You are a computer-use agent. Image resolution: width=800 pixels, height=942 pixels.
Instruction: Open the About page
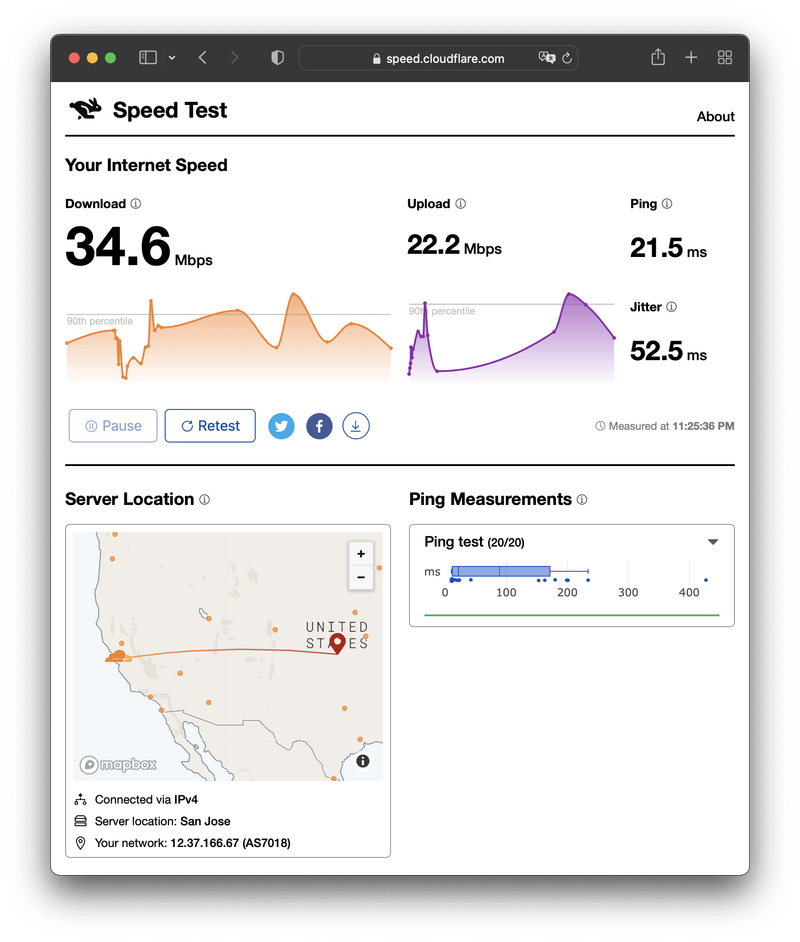click(x=715, y=116)
